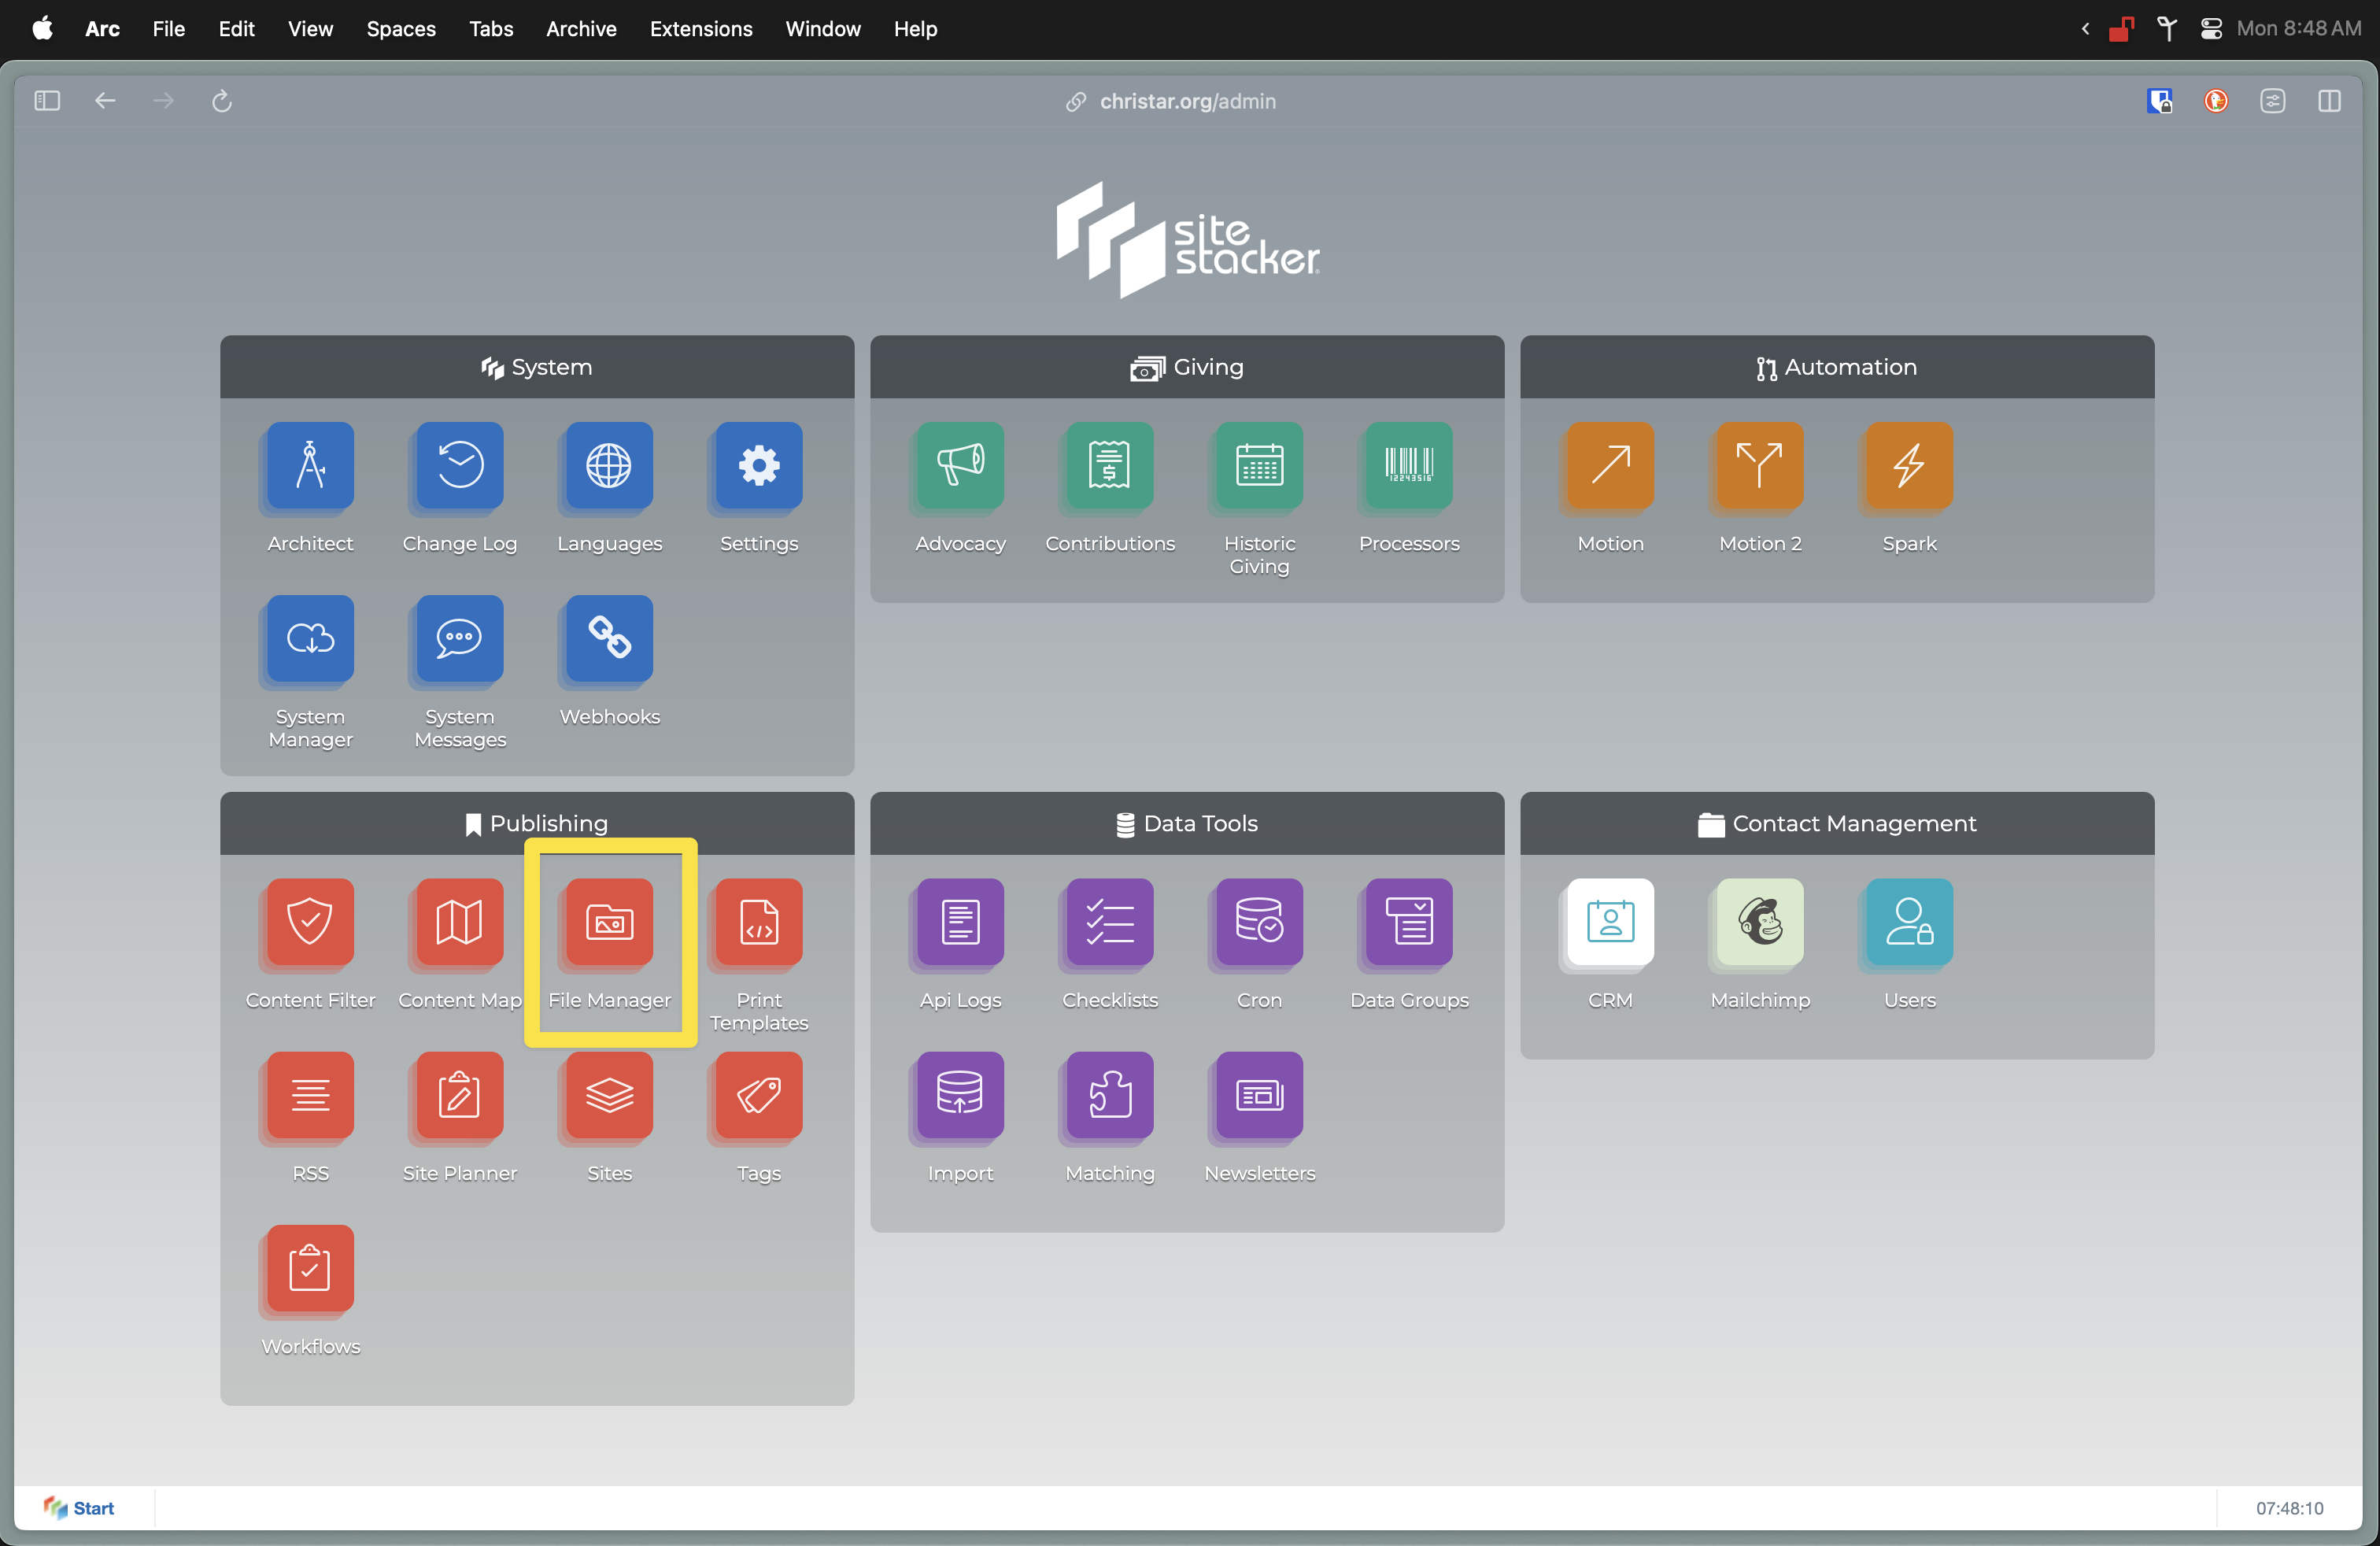The width and height of the screenshot is (2380, 1546).
Task: Open the Contributions icon
Action: point(1109,465)
